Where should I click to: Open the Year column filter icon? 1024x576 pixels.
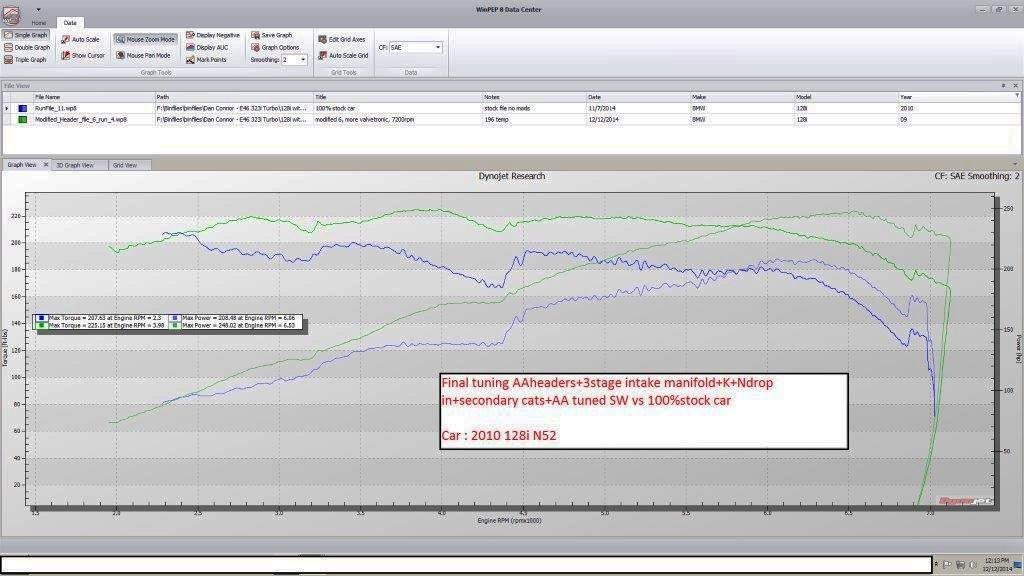click(x=1016, y=96)
